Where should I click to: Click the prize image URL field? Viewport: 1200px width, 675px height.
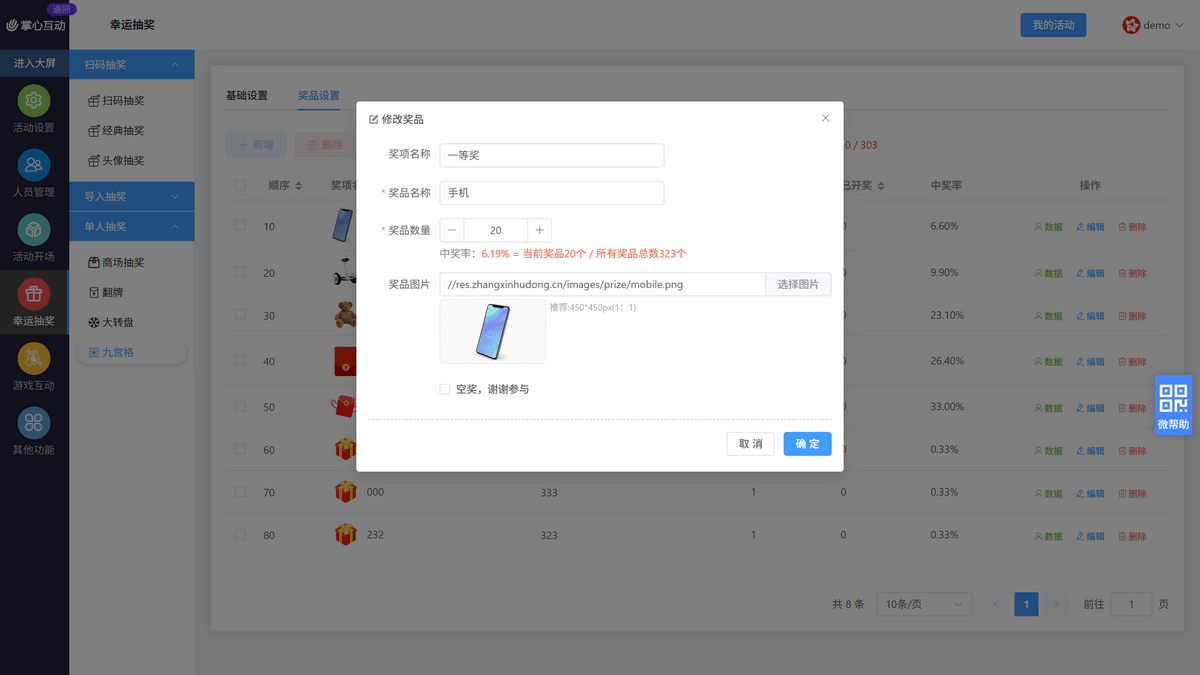tap(602, 285)
